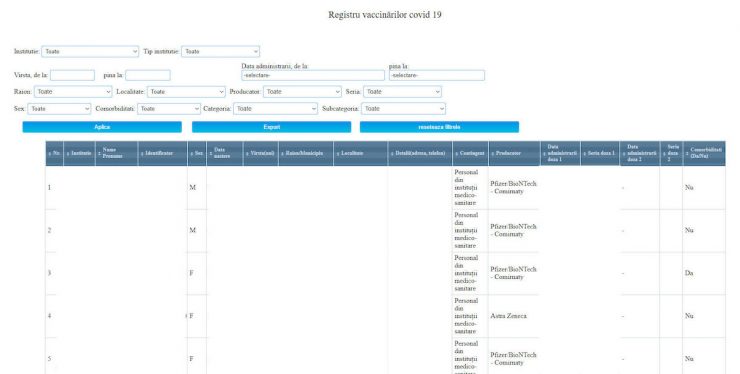
Task: Click the Export button
Action: tap(271, 127)
